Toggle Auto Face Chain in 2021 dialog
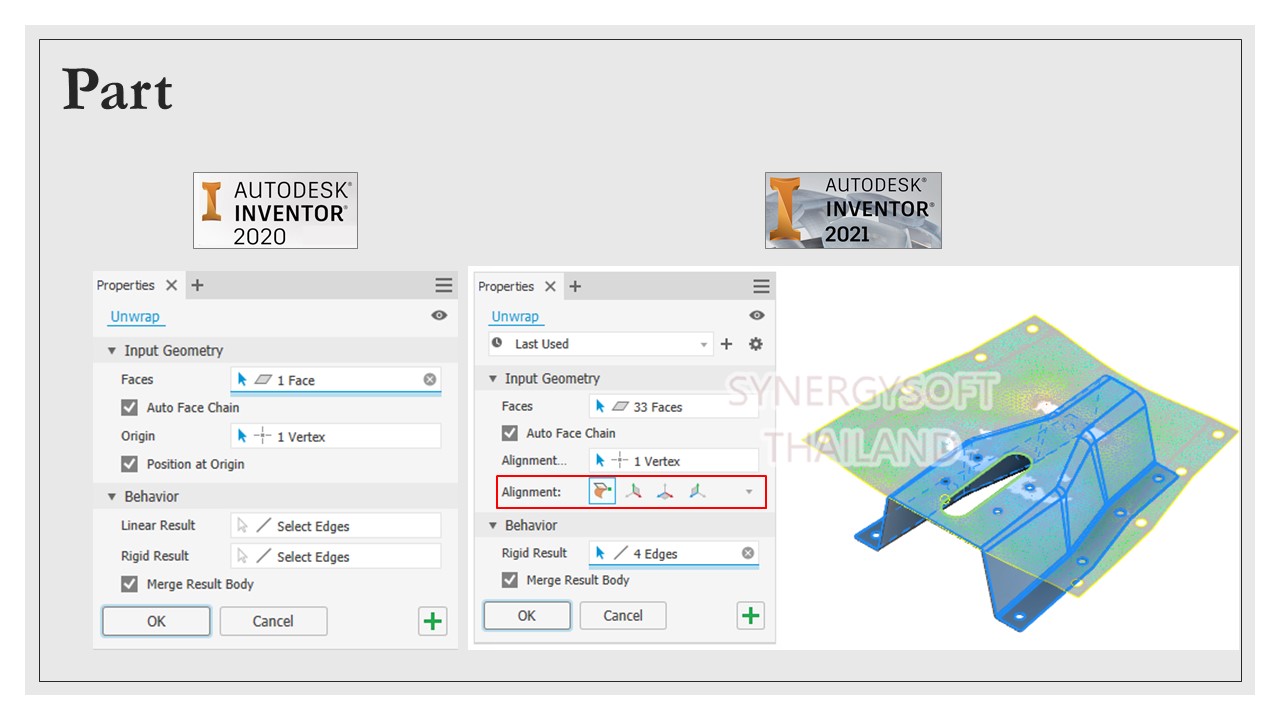 510,432
